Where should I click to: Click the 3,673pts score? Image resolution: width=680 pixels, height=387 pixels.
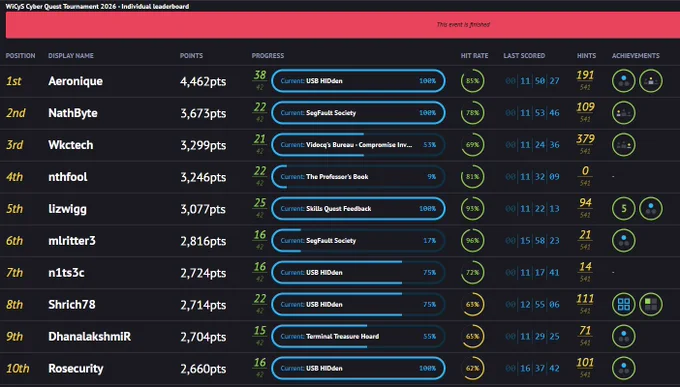tap(203, 113)
